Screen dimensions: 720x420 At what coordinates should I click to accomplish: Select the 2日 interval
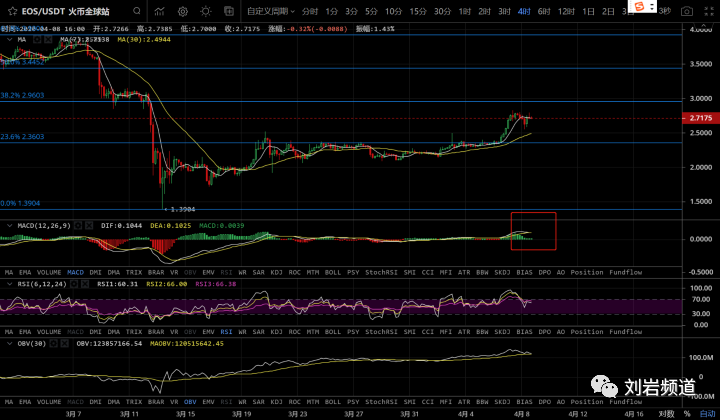coord(608,11)
